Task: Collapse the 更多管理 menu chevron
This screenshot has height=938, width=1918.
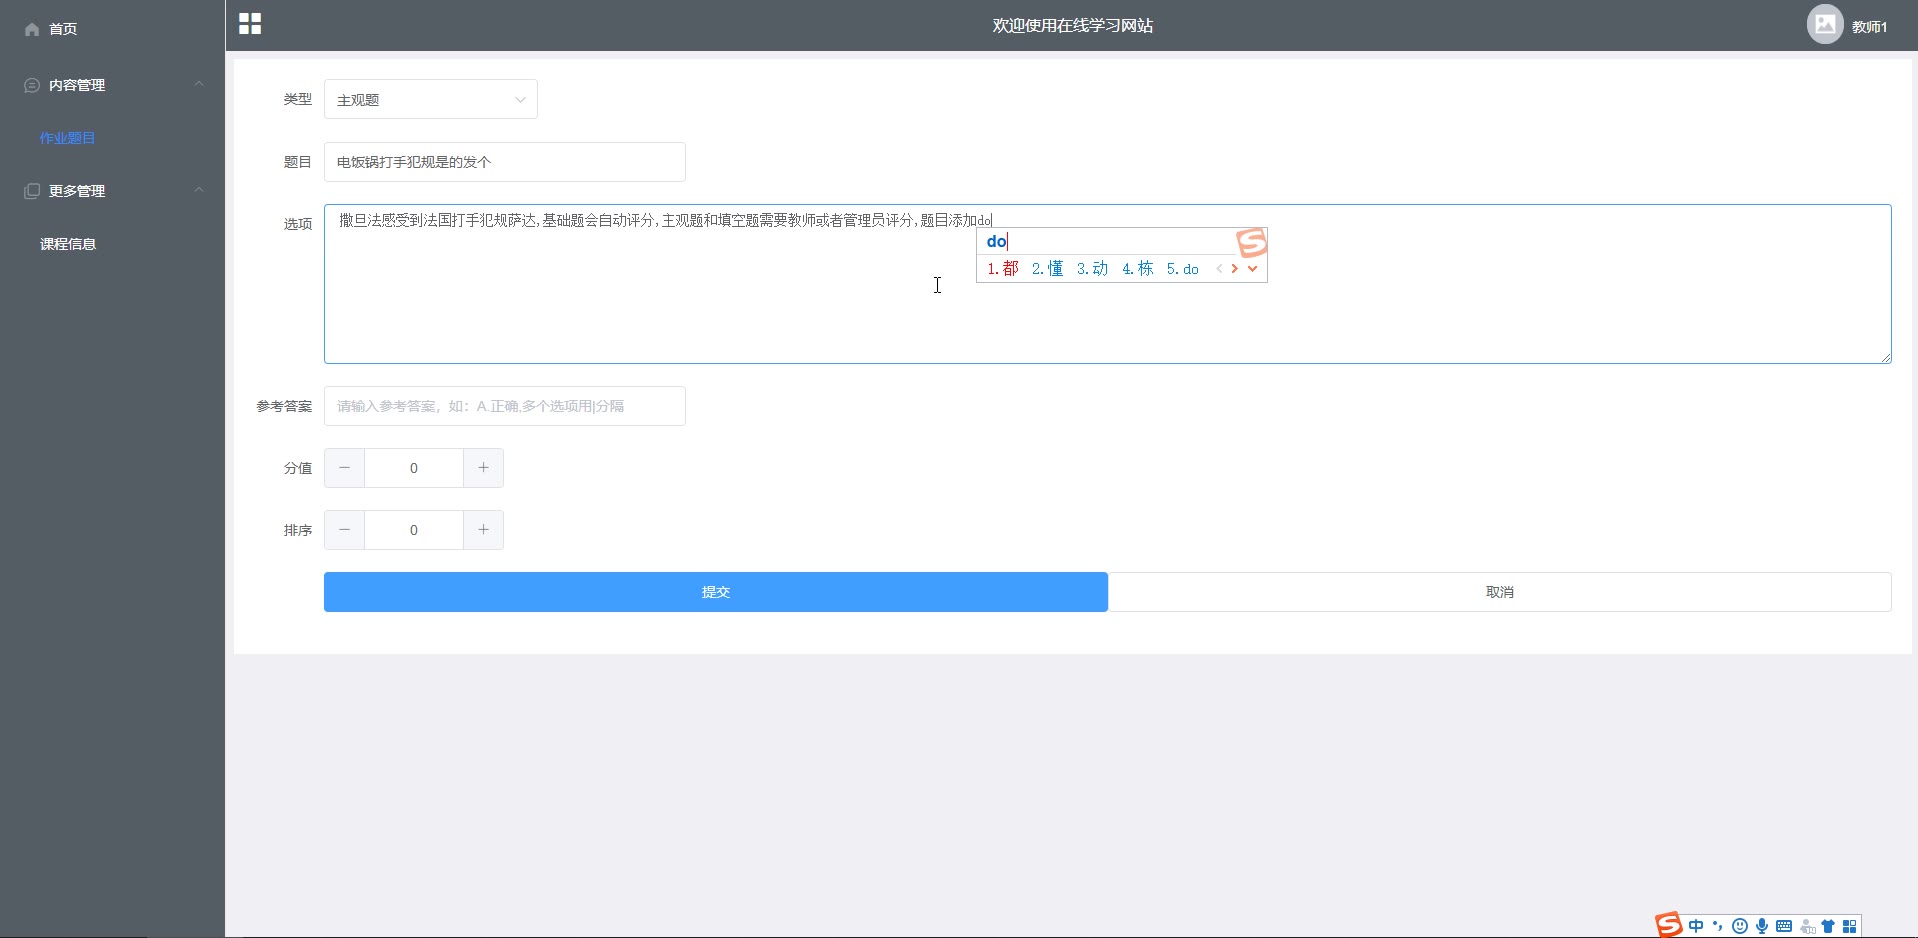Action: pos(199,190)
